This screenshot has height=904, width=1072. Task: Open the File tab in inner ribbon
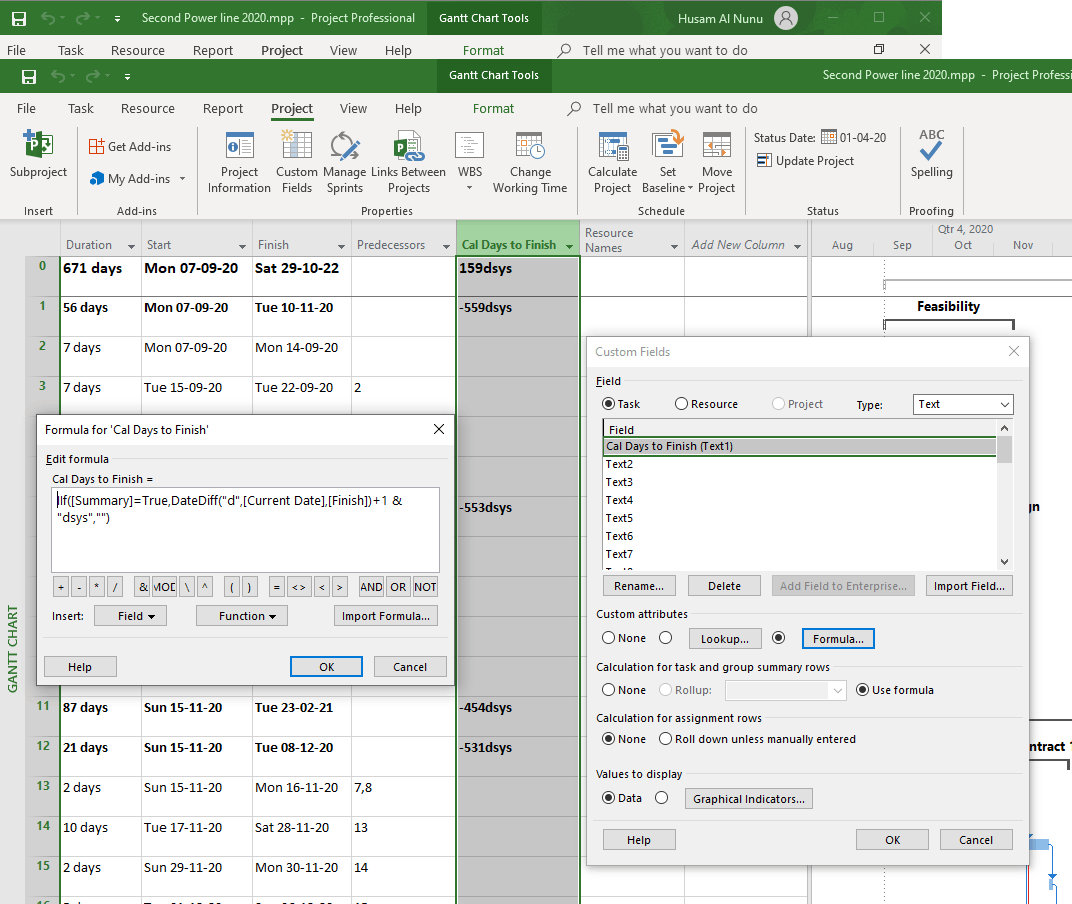26,108
